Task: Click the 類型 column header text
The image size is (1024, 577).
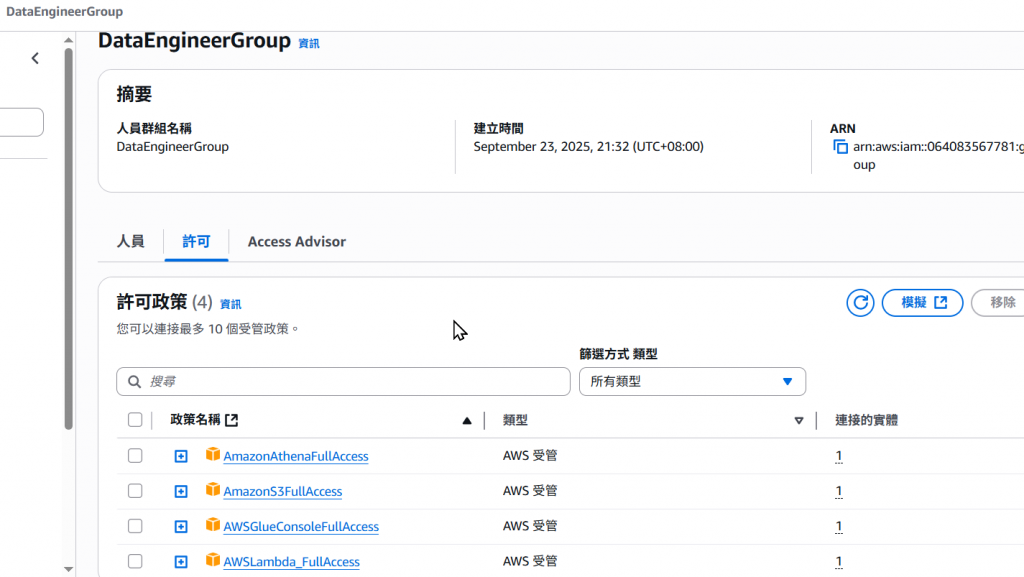Action: (x=515, y=420)
